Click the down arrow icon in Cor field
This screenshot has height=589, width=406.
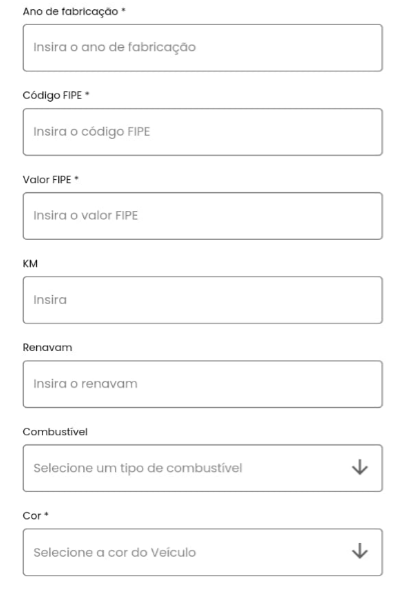359,551
